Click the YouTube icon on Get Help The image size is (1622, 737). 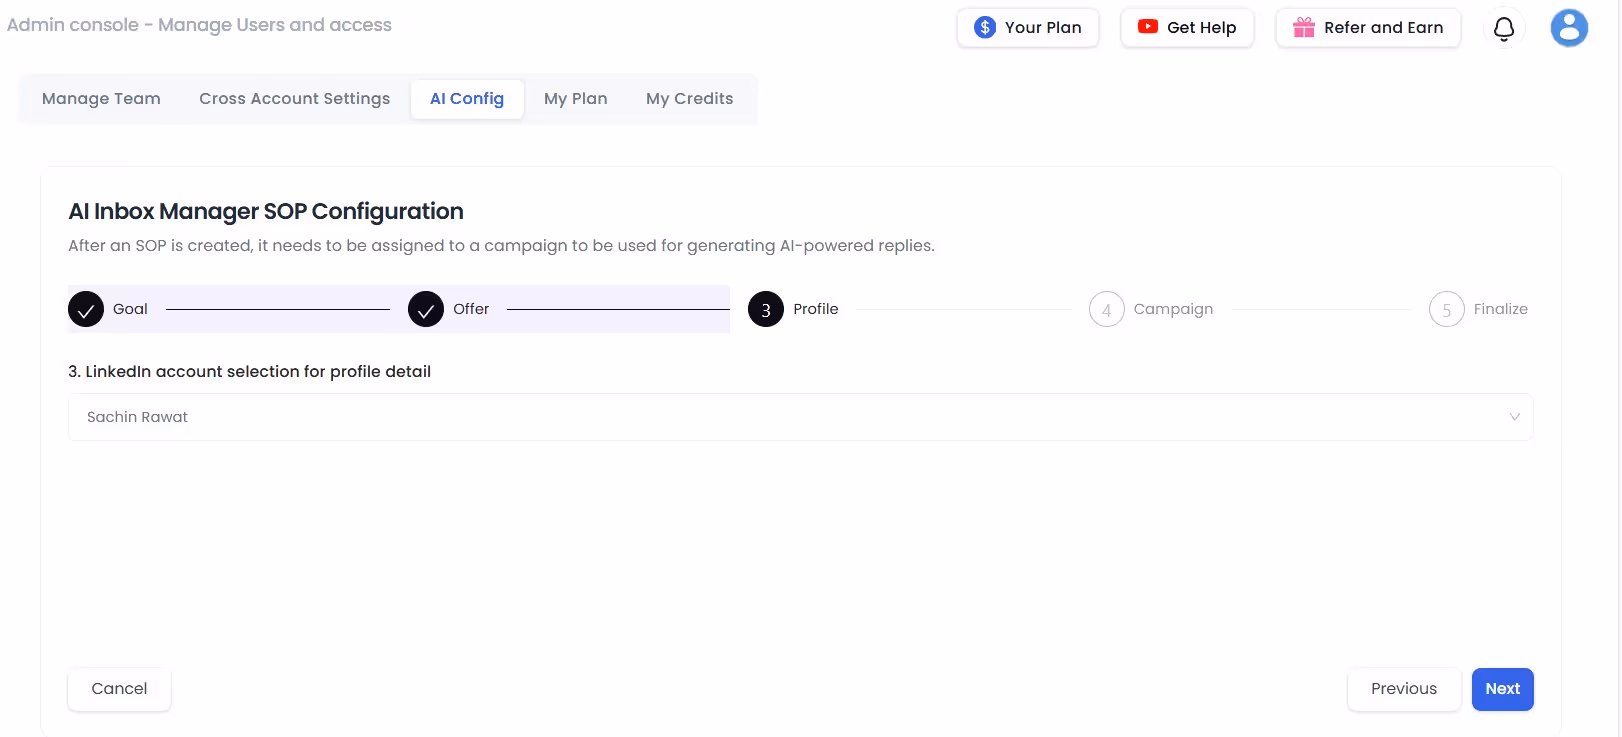1148,27
